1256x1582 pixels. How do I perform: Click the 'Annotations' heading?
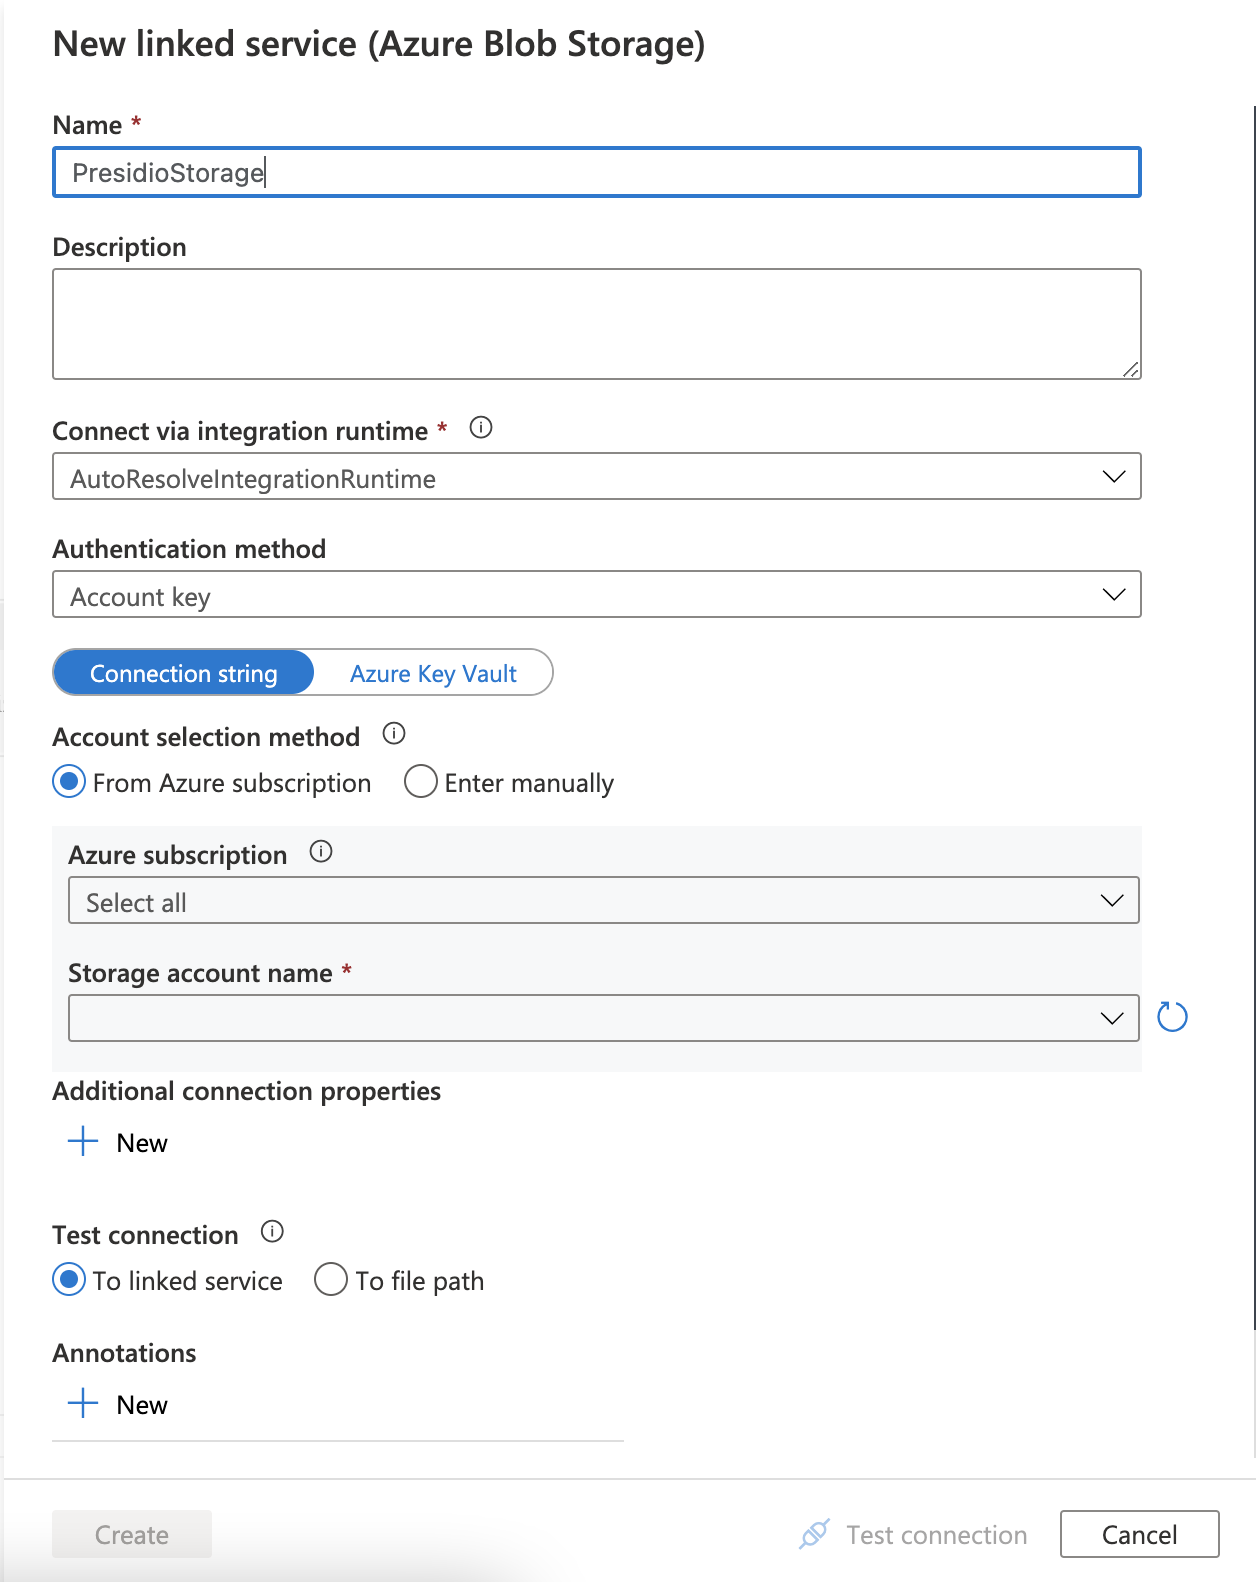124,1353
